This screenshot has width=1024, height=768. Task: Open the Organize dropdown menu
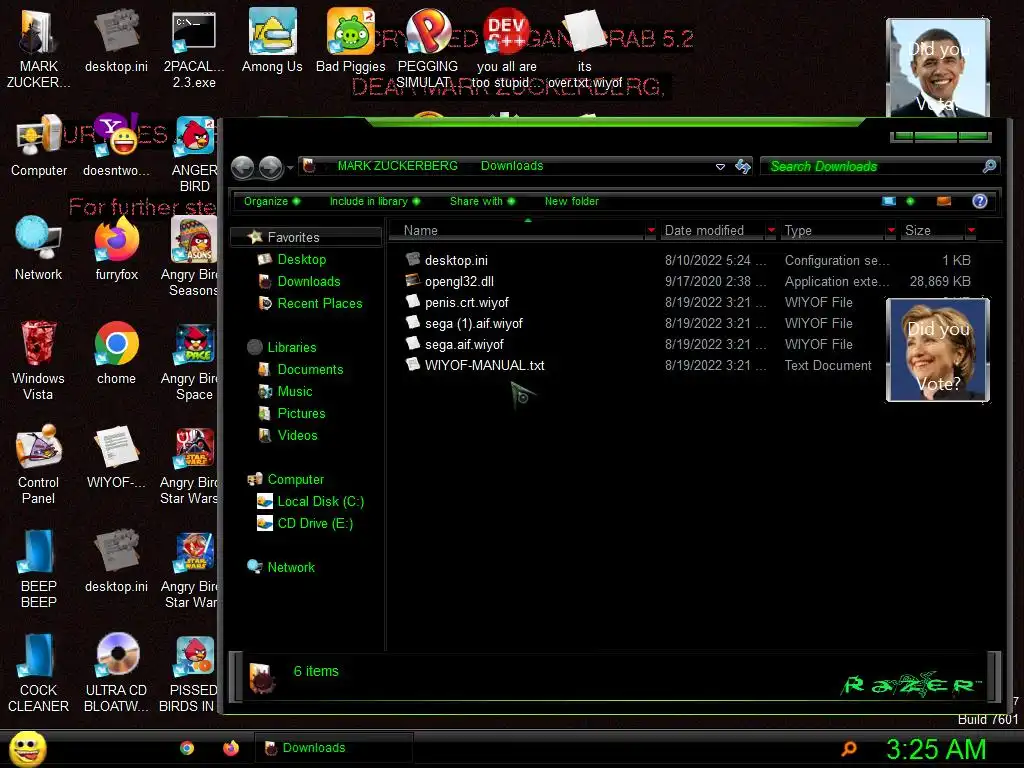click(x=272, y=201)
